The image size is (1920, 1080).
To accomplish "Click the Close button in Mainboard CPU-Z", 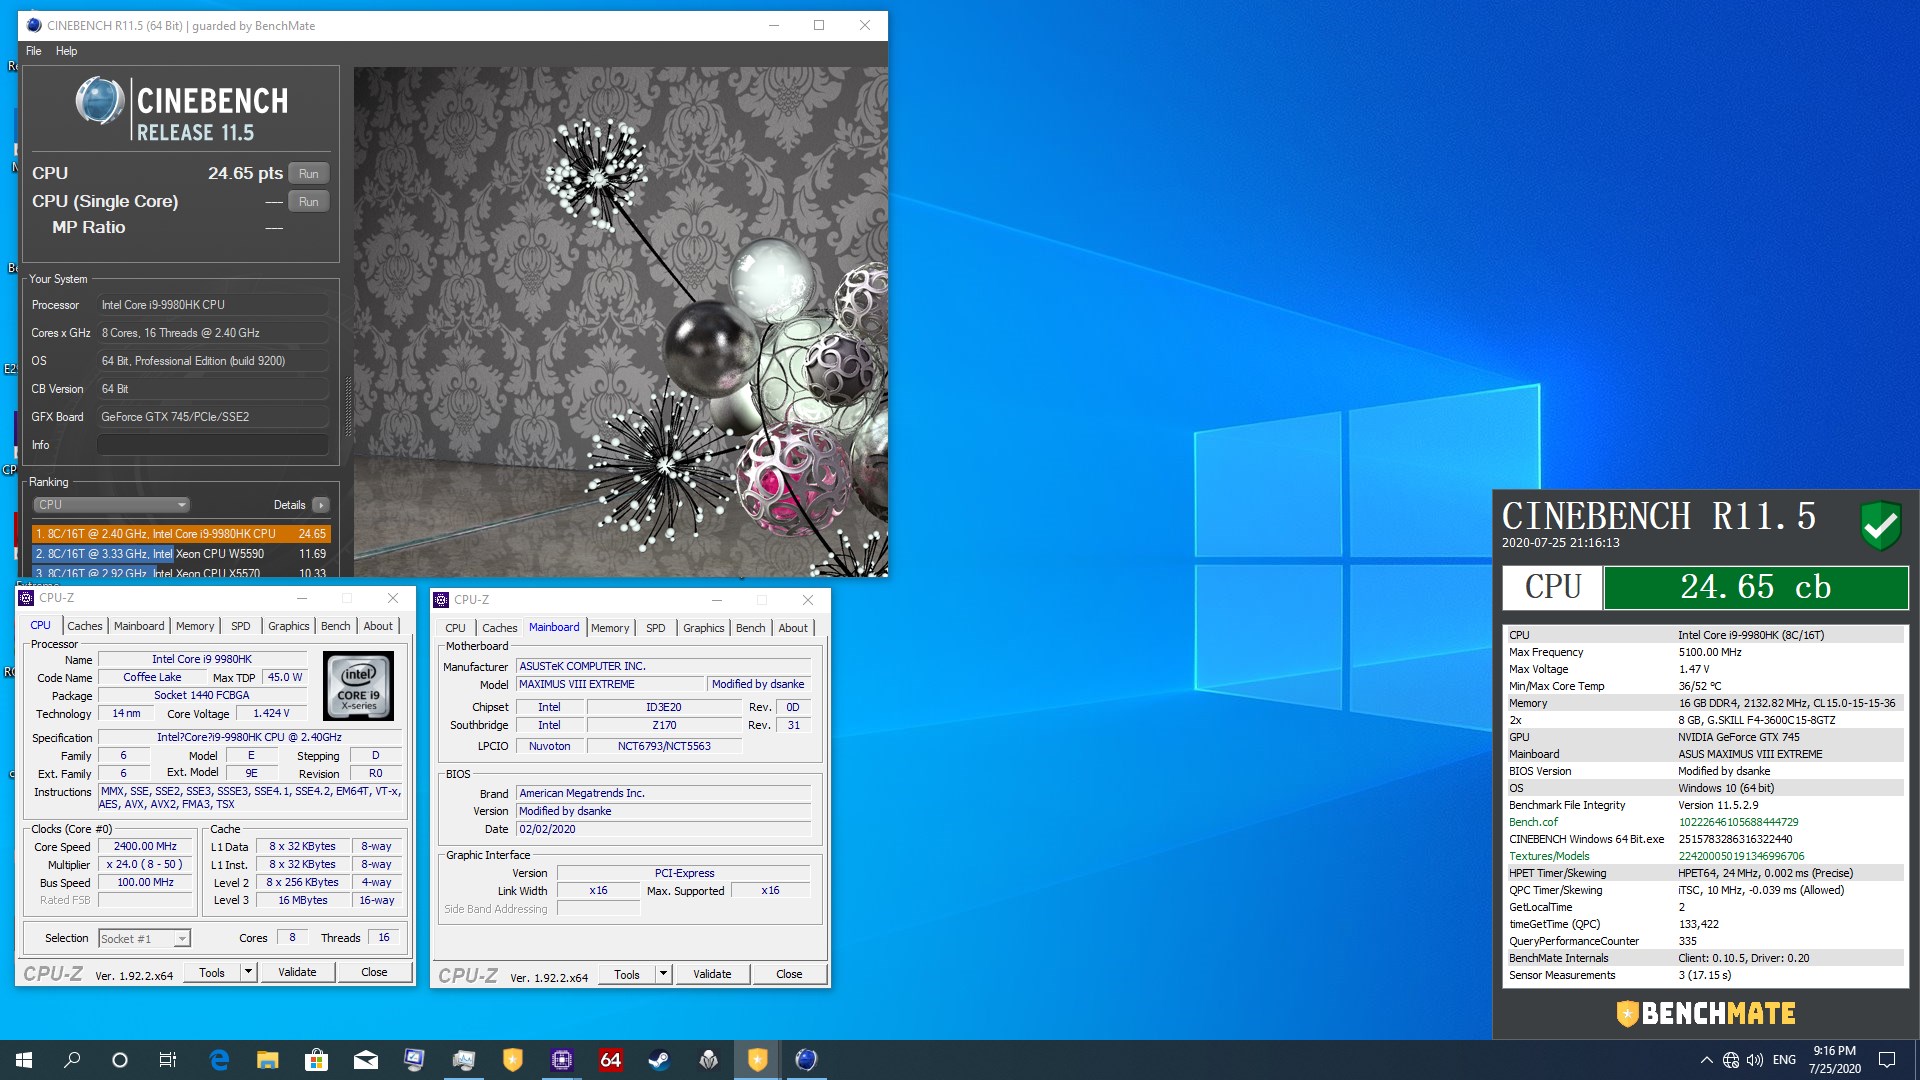I will click(x=789, y=974).
